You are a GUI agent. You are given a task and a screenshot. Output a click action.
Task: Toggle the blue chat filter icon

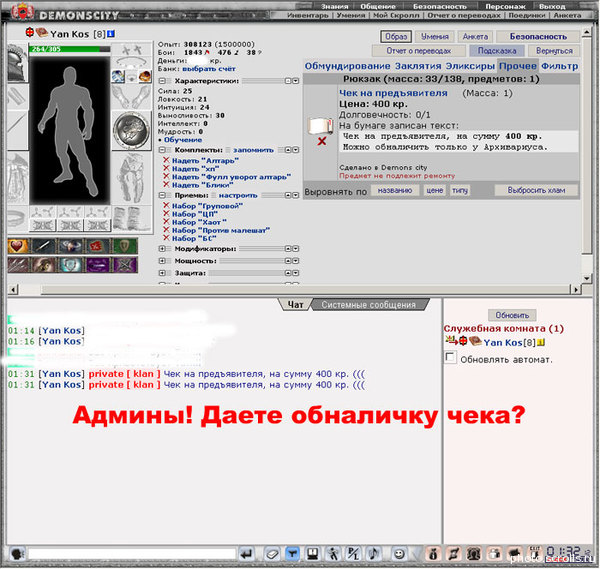click(293, 554)
